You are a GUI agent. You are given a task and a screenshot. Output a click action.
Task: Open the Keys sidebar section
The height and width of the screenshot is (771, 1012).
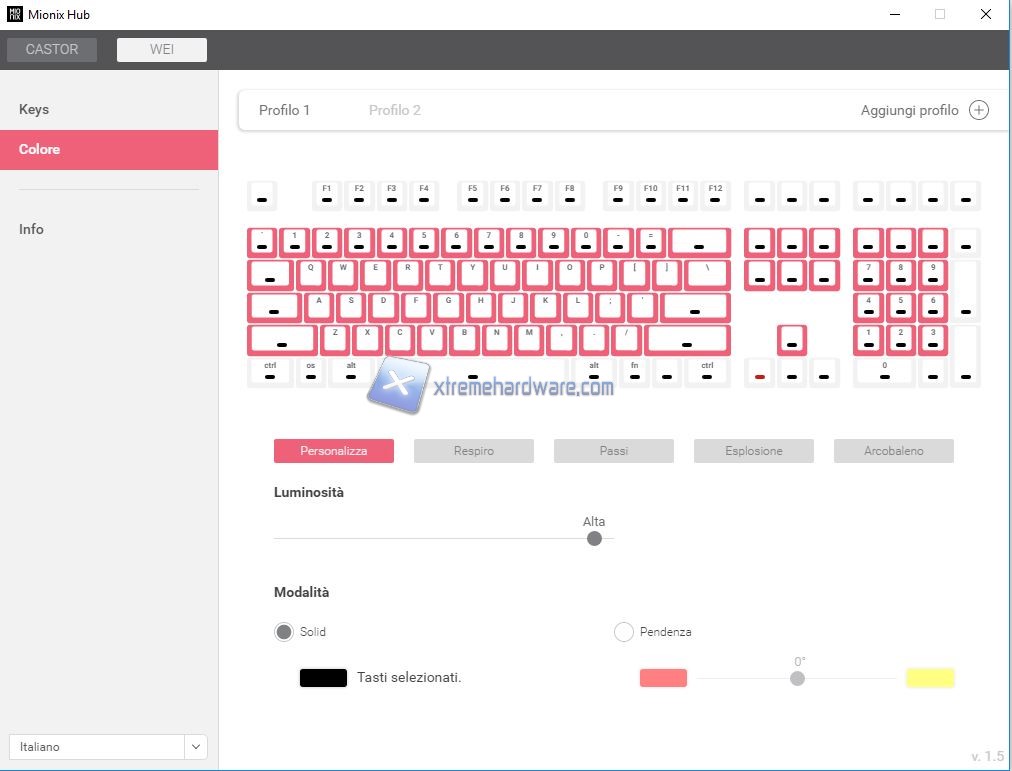(x=34, y=109)
